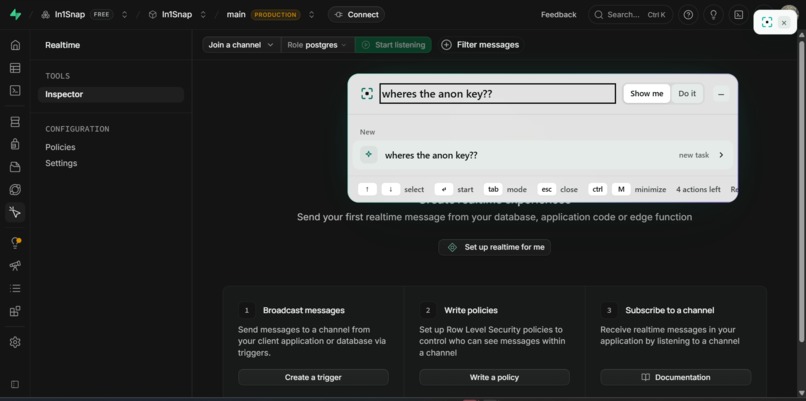Click the Search field in top bar

(630, 15)
